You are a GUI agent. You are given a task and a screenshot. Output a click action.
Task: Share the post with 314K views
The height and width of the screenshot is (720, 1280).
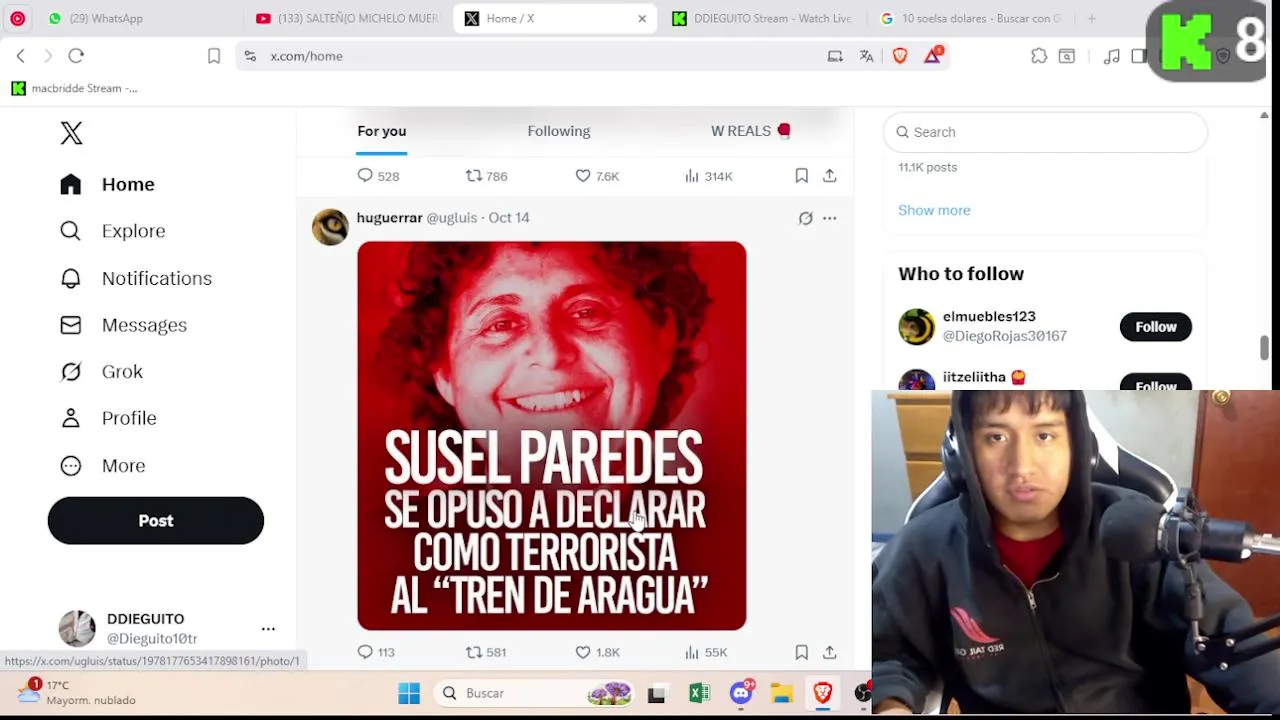click(829, 176)
